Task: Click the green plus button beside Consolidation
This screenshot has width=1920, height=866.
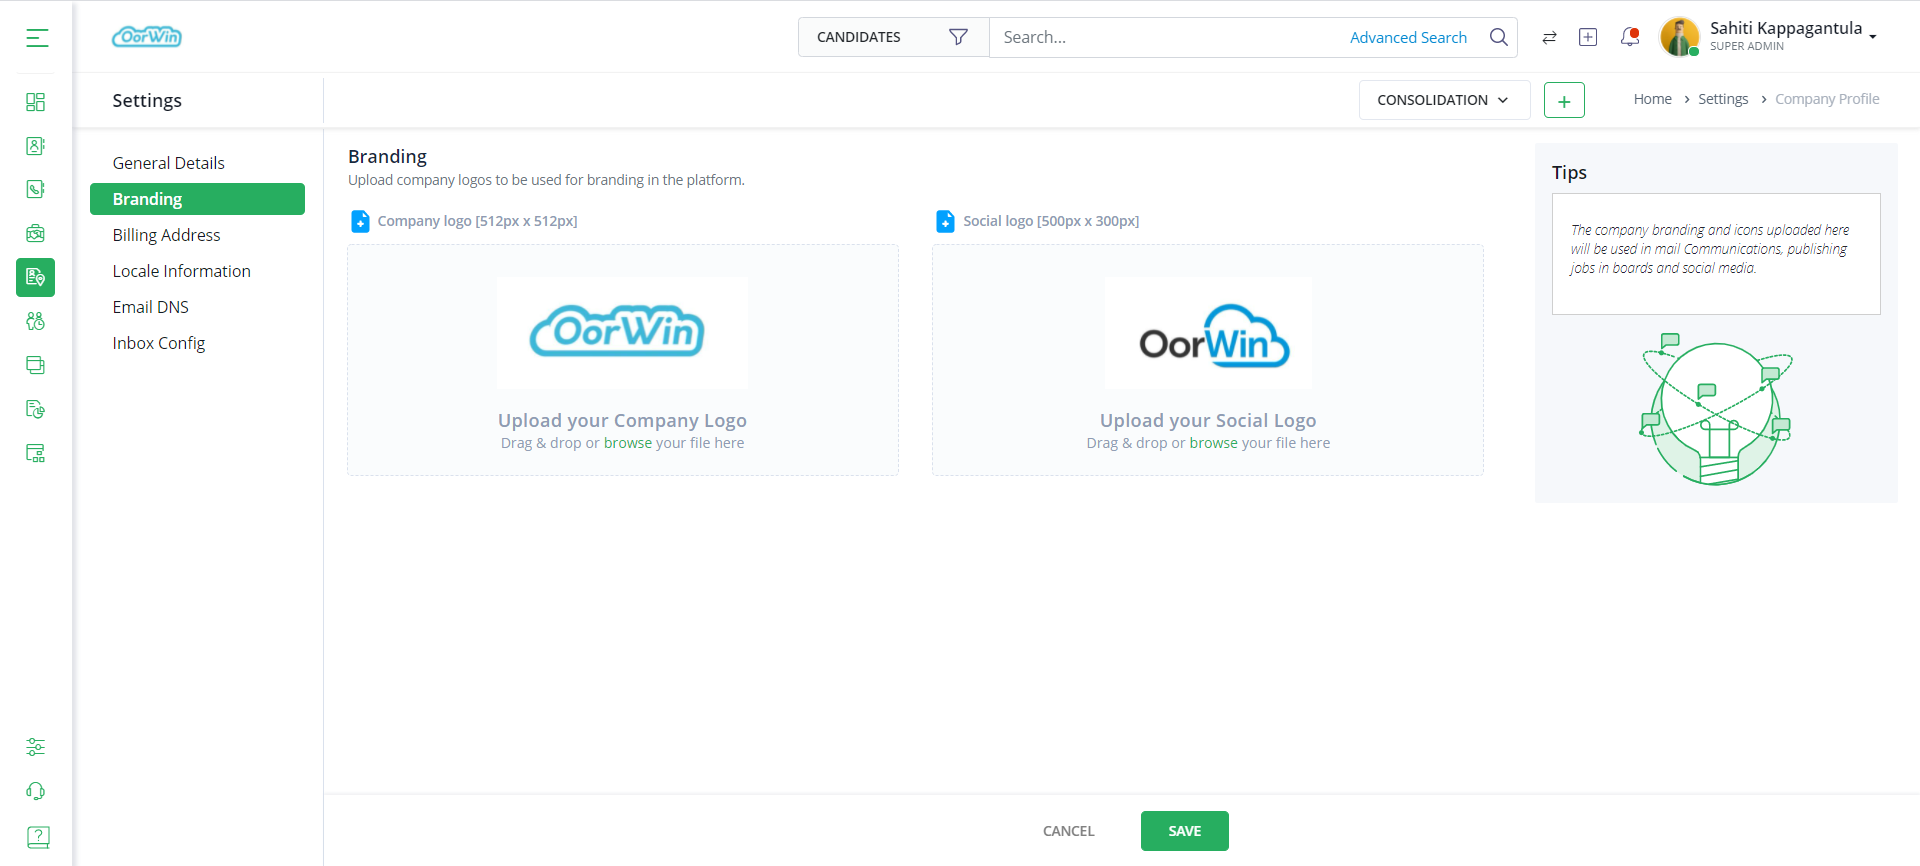Action: (1564, 100)
